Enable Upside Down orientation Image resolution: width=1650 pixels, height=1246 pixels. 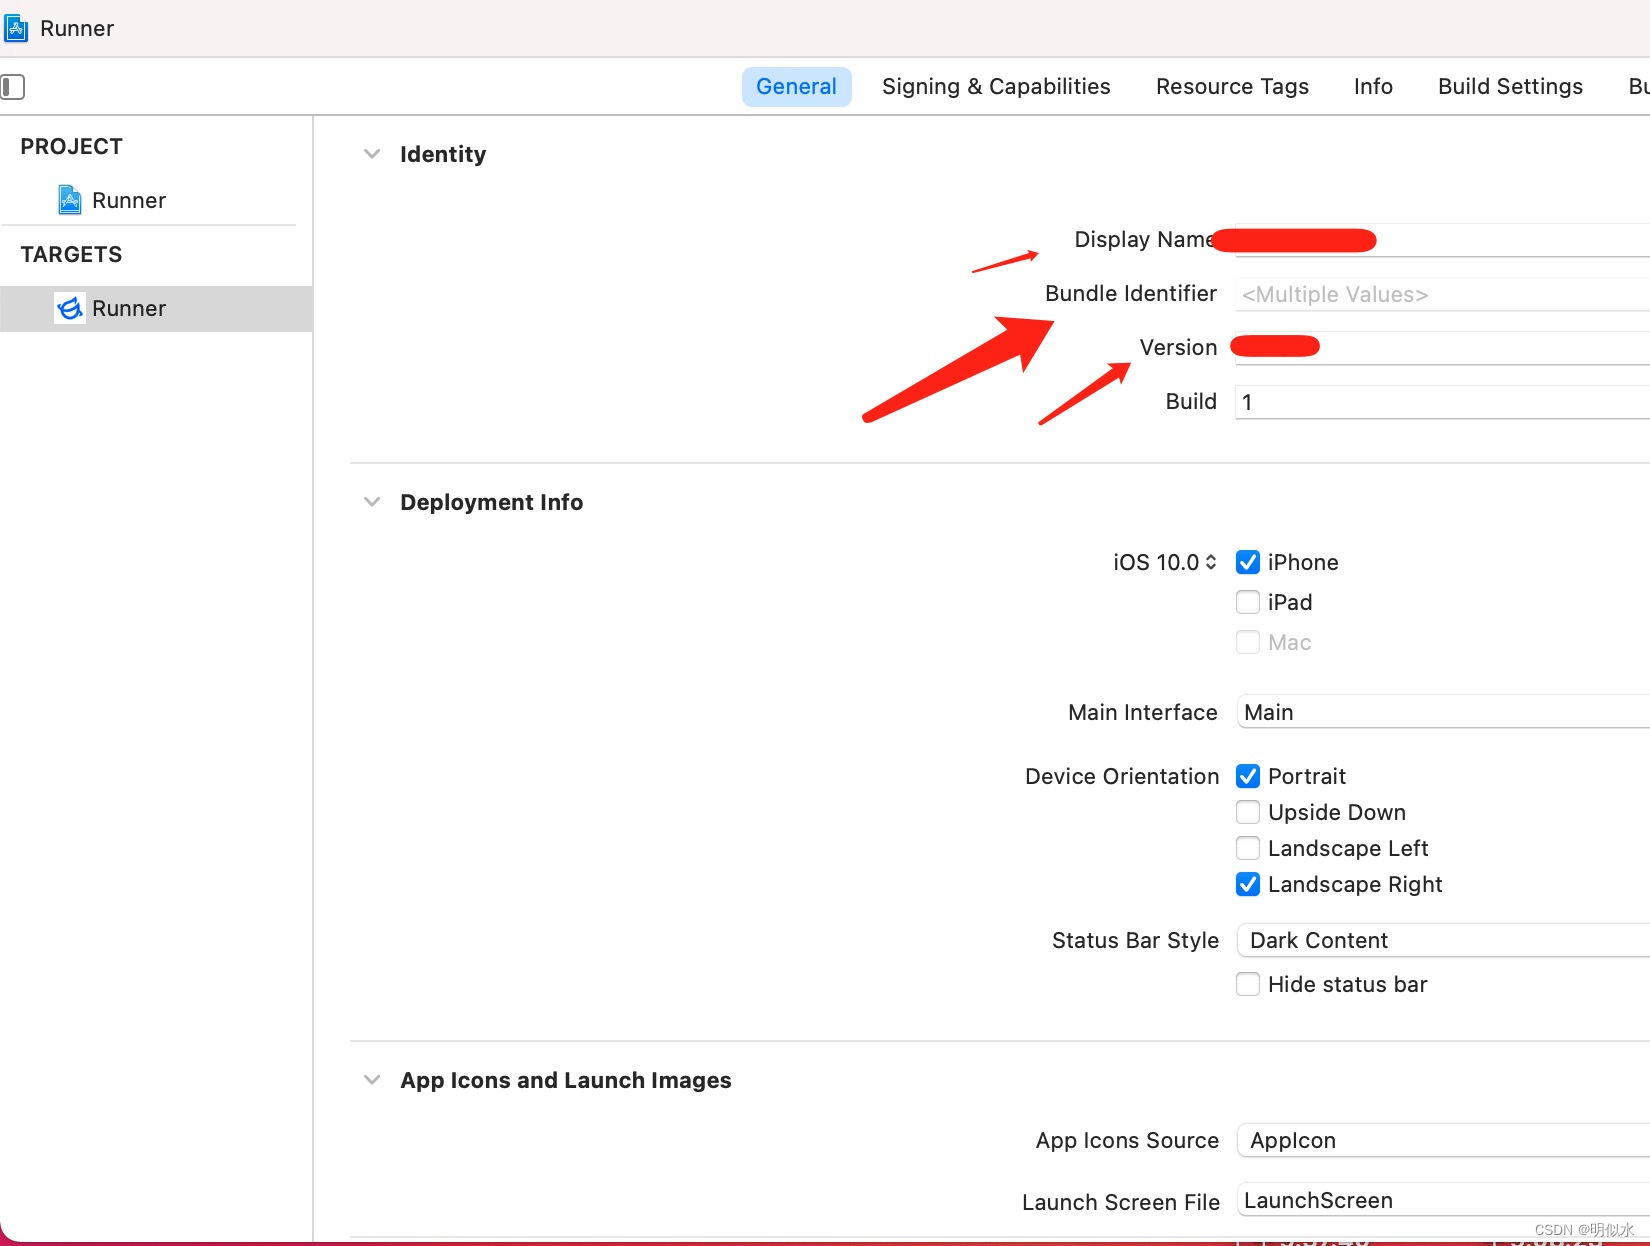tap(1248, 812)
